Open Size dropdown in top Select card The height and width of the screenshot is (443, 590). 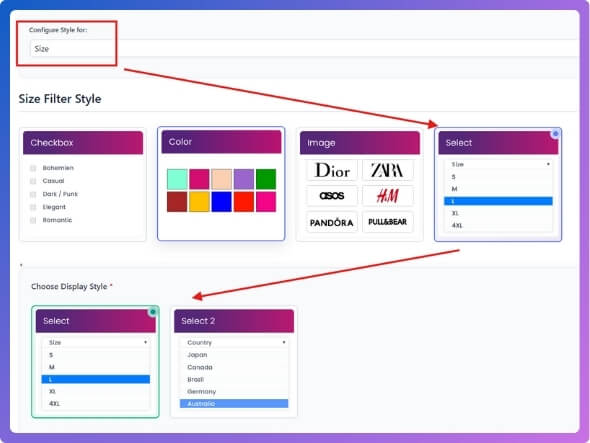point(498,164)
